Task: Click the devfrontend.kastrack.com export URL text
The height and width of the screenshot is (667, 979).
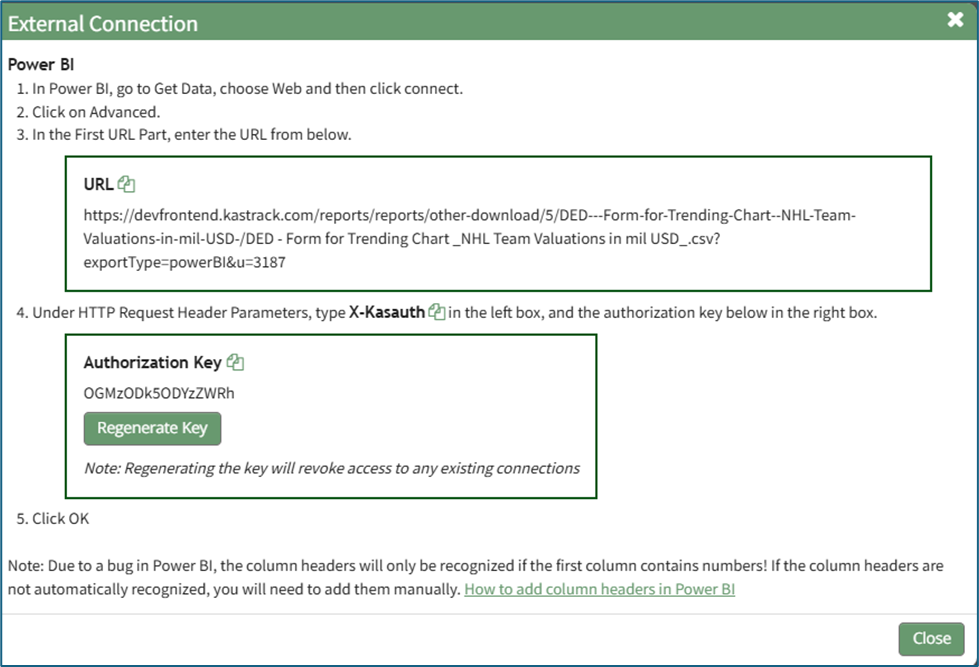Action: [x=470, y=237]
